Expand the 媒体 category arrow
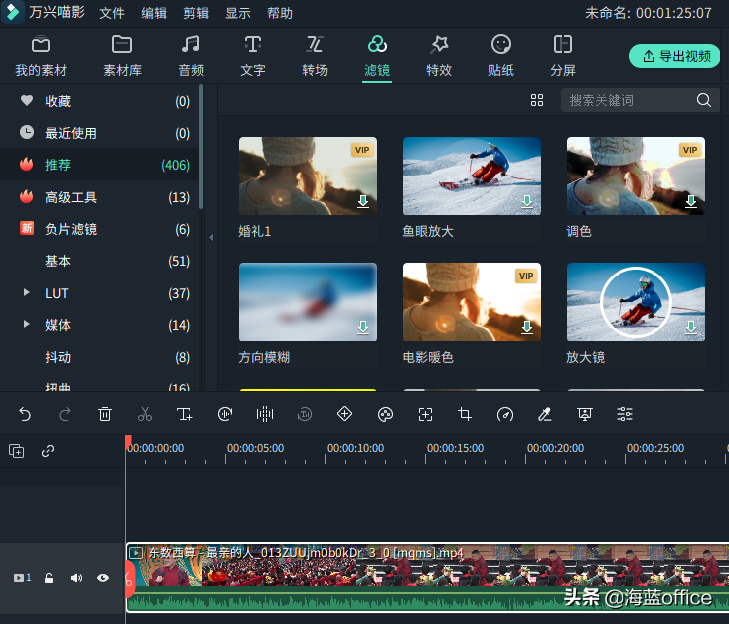This screenshot has height=624, width=729. click(x=27, y=325)
